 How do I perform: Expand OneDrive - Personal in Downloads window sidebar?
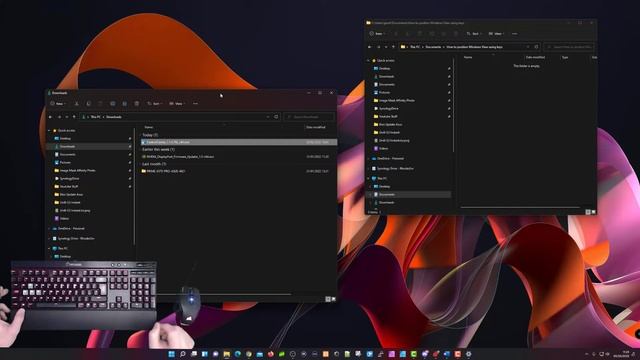click(49, 229)
